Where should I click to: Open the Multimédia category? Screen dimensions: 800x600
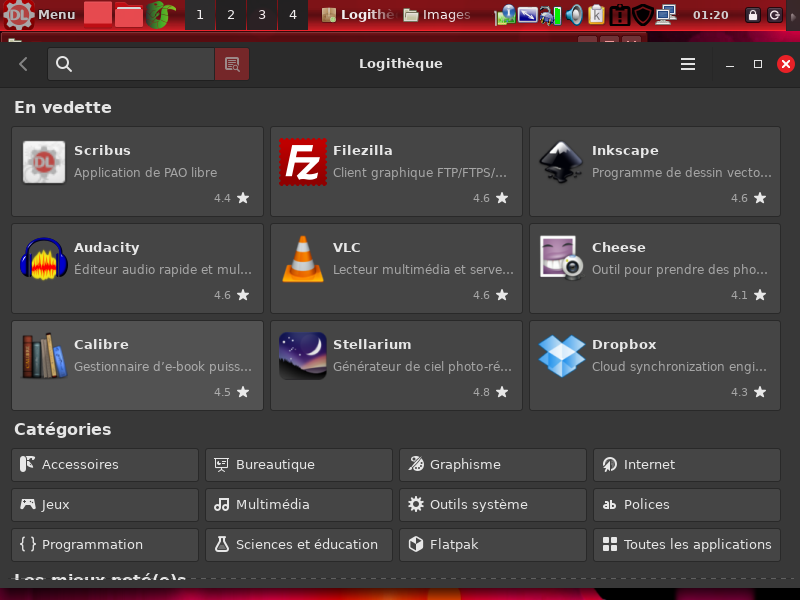pos(299,505)
